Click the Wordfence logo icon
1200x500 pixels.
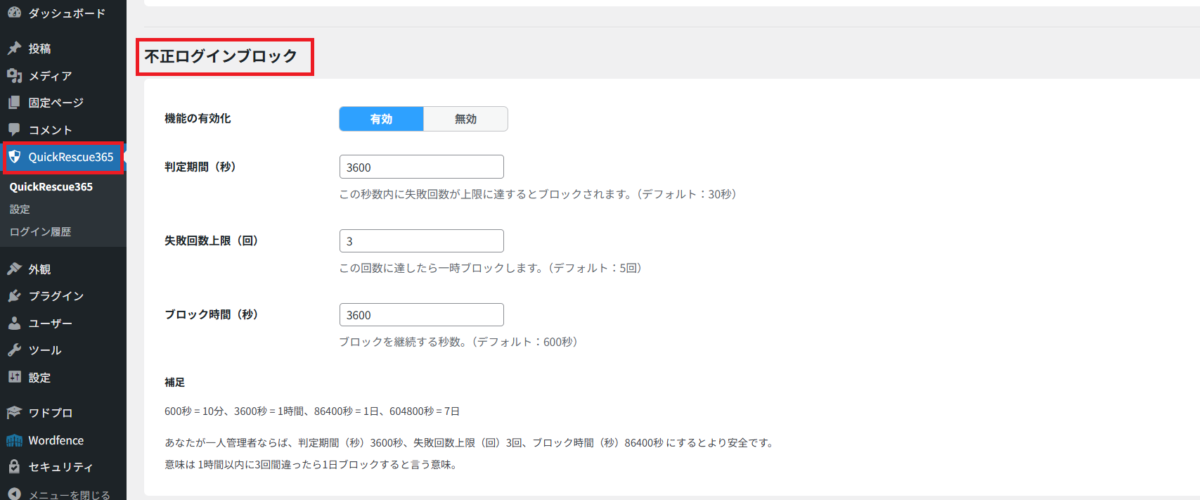(x=14, y=439)
